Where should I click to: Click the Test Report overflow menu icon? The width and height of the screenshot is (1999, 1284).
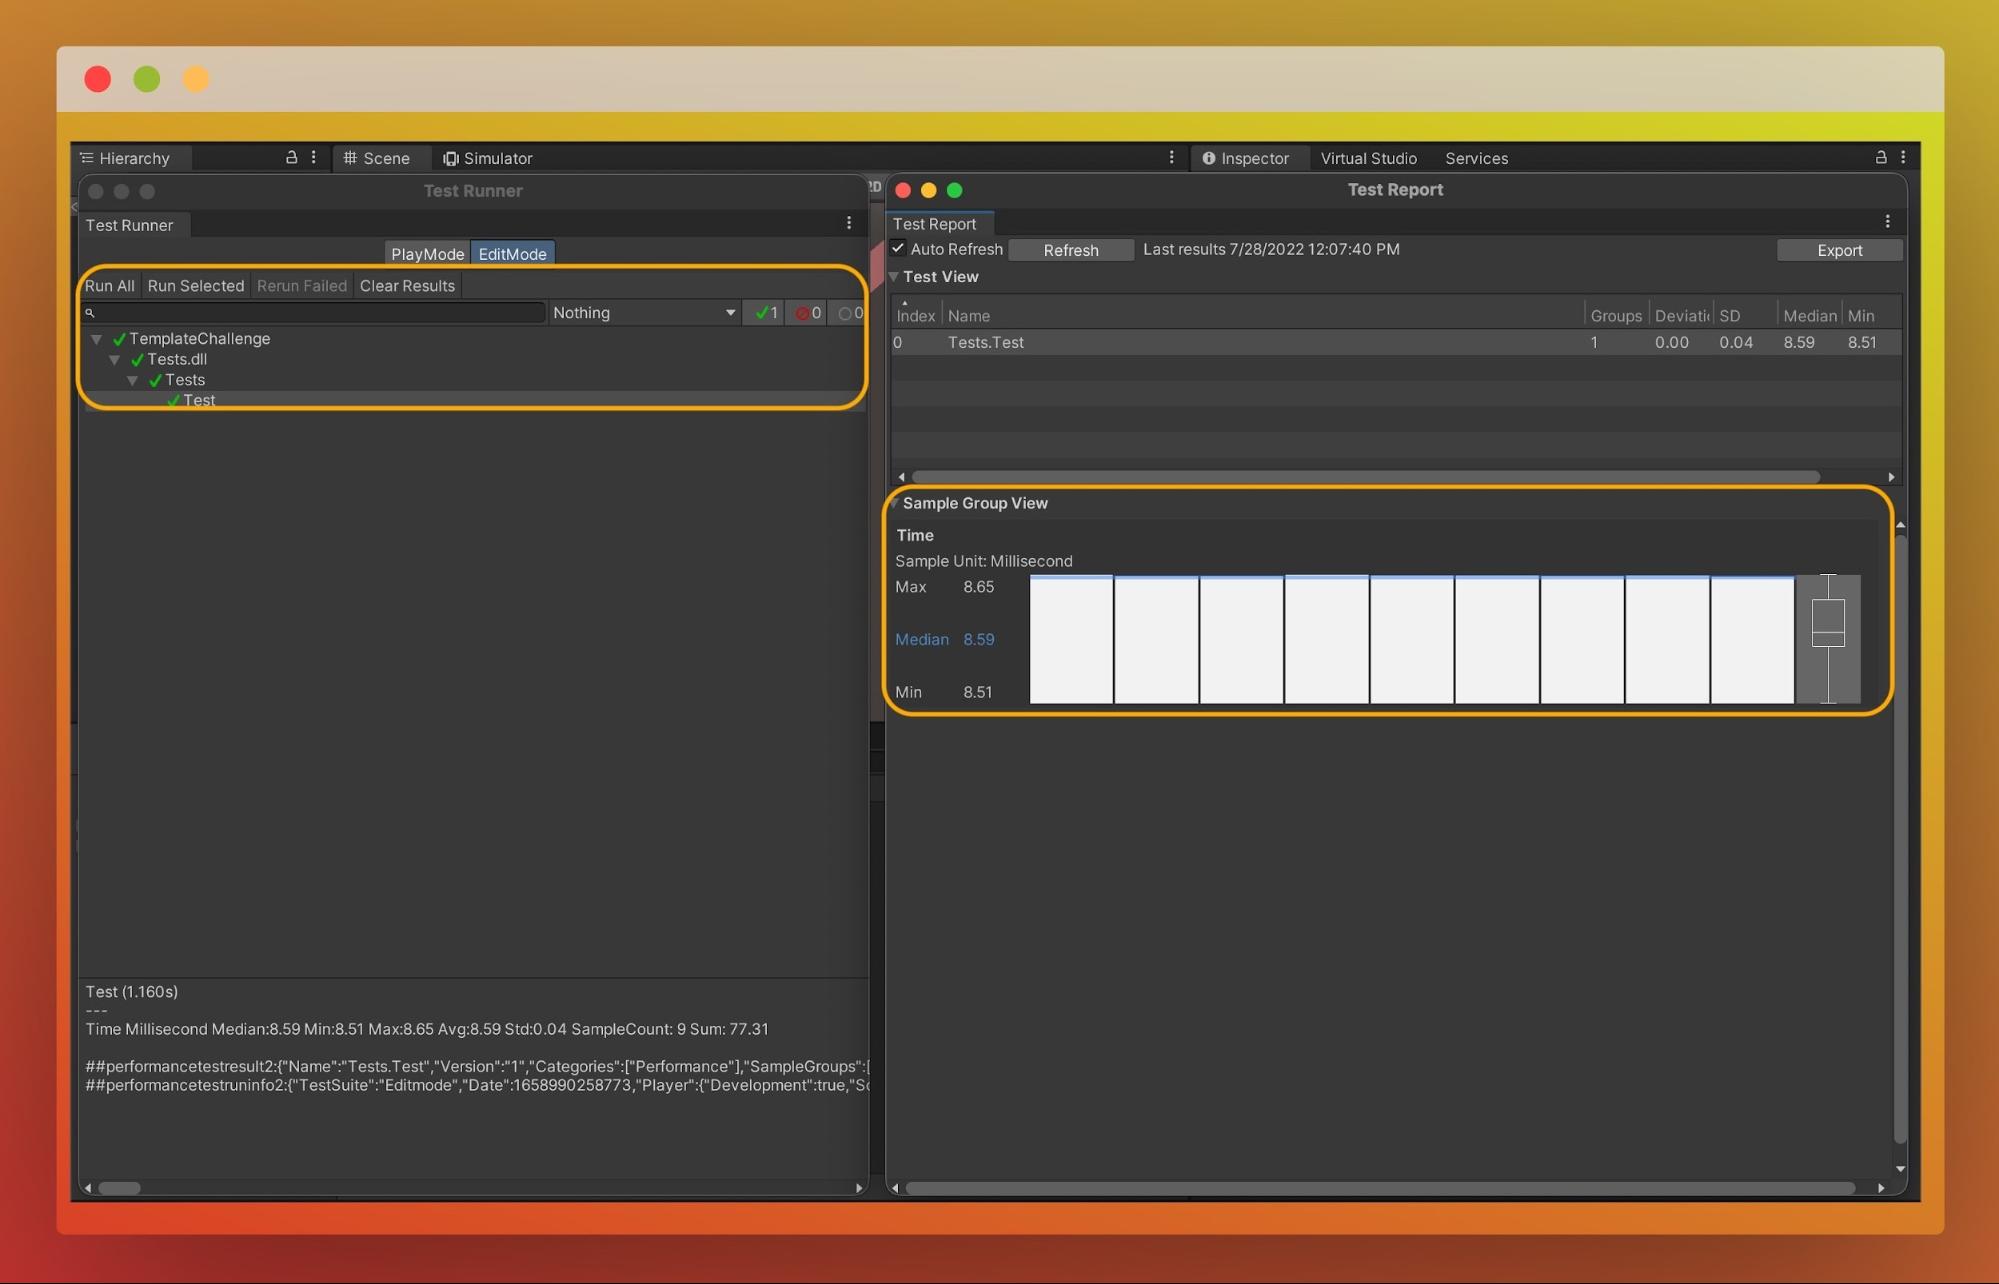[x=1888, y=222]
